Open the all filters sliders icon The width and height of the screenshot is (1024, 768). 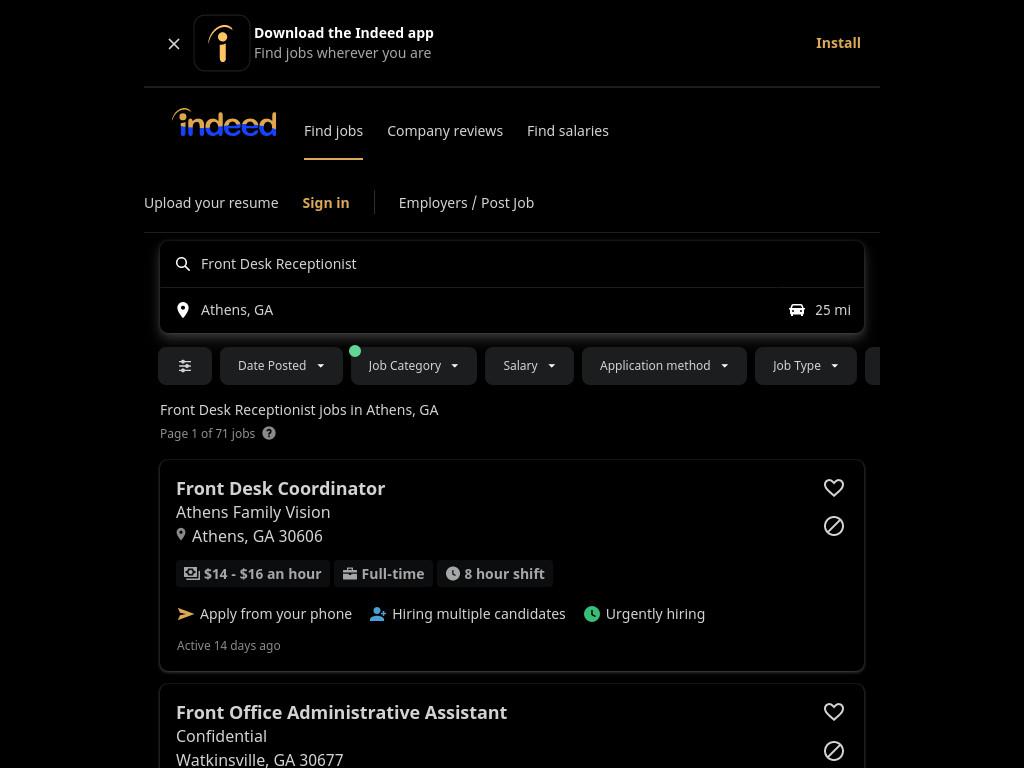[x=185, y=366]
